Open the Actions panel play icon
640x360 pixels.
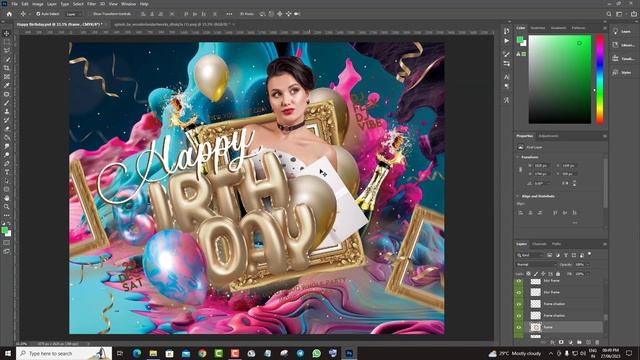[507, 41]
